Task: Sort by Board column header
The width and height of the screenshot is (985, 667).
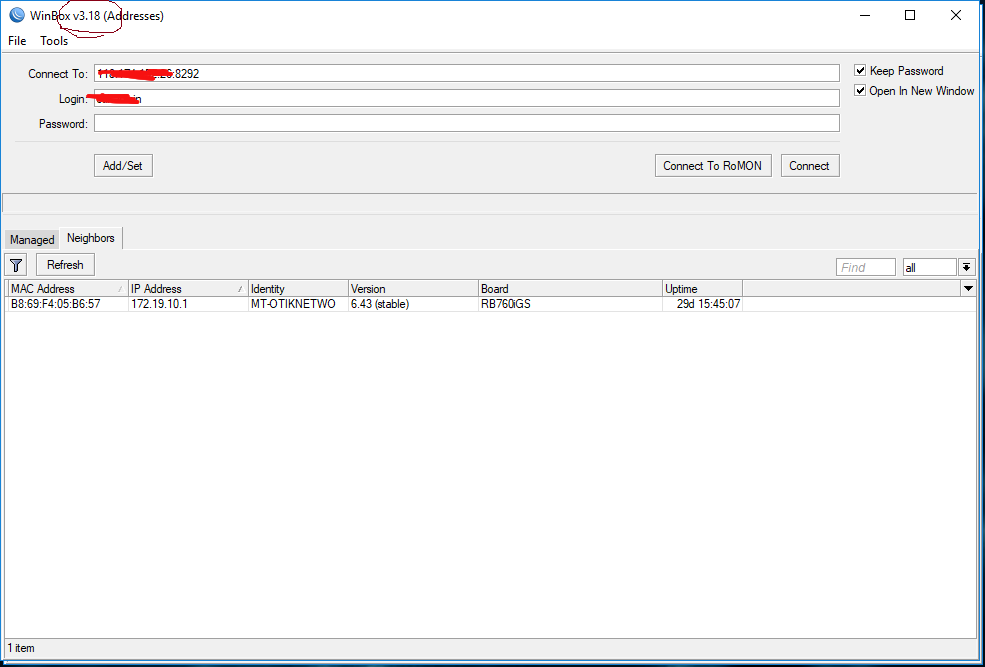Action: tap(570, 288)
